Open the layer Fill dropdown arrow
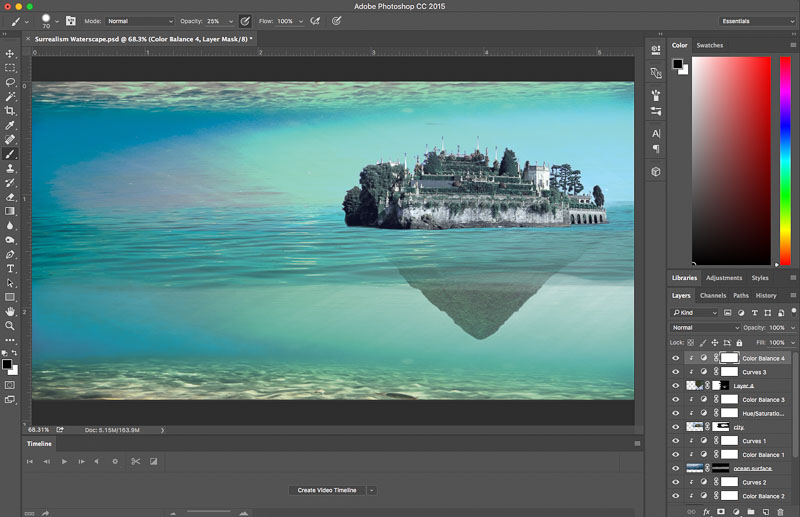The width and height of the screenshot is (800, 517). (x=793, y=343)
